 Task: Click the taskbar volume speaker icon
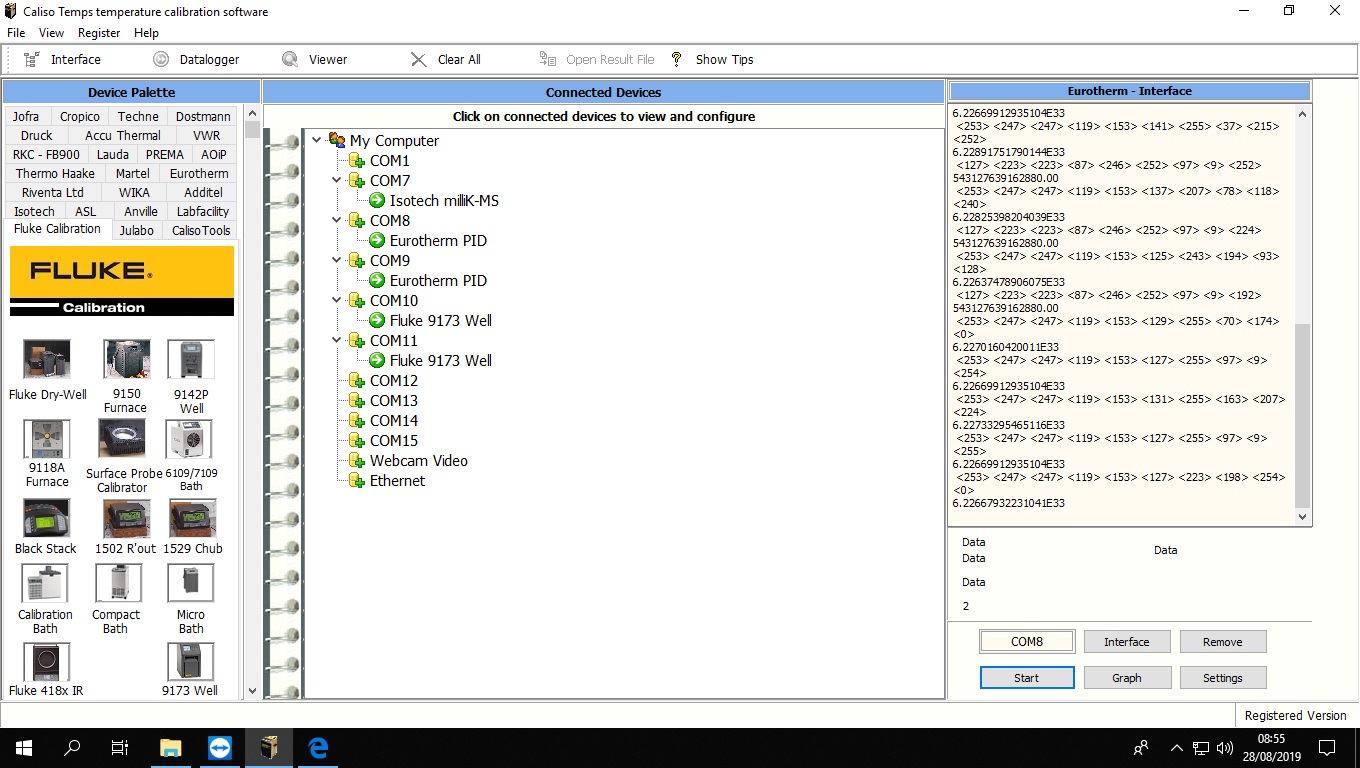[1226, 748]
